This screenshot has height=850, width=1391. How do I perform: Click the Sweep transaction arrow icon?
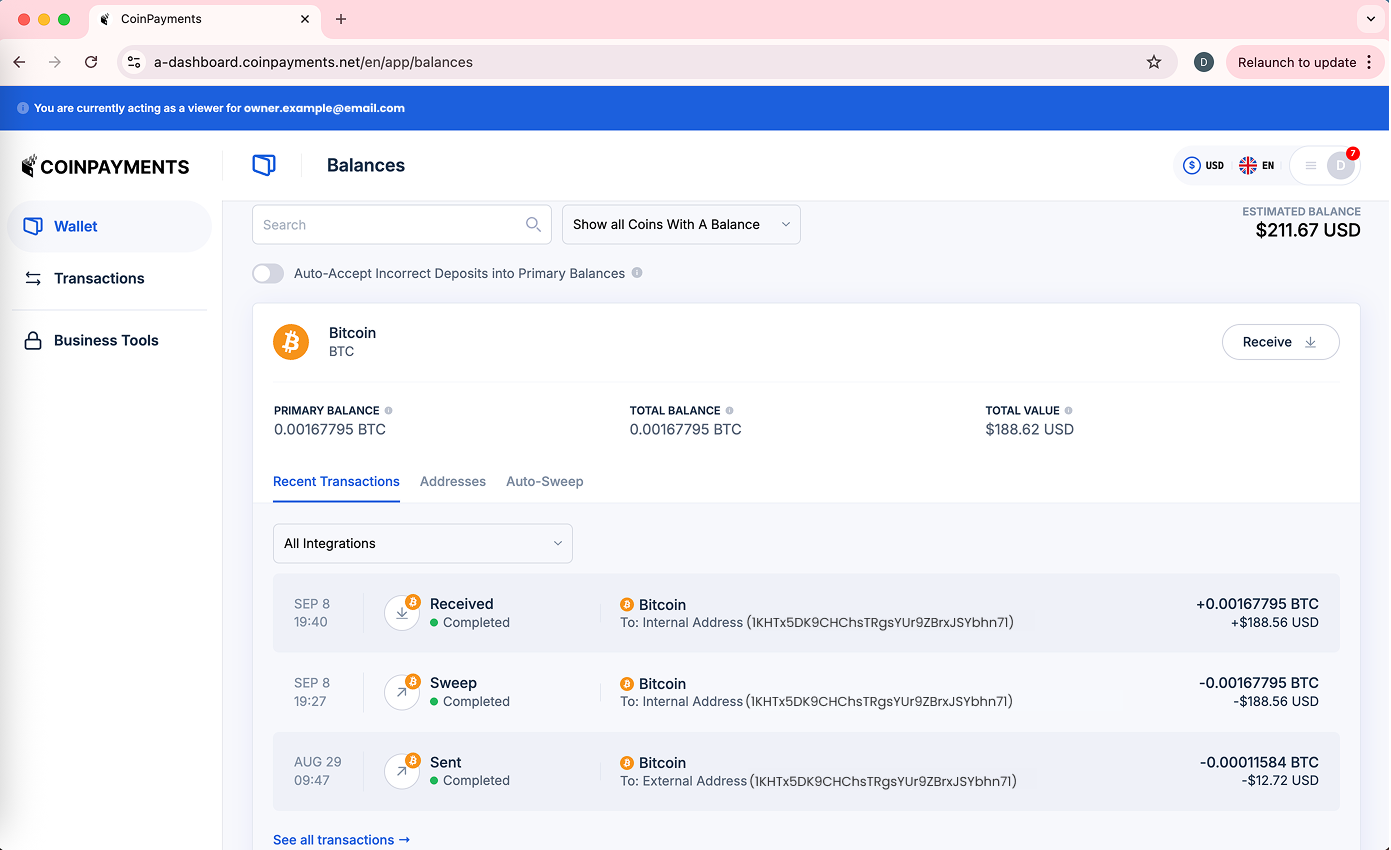click(x=402, y=692)
